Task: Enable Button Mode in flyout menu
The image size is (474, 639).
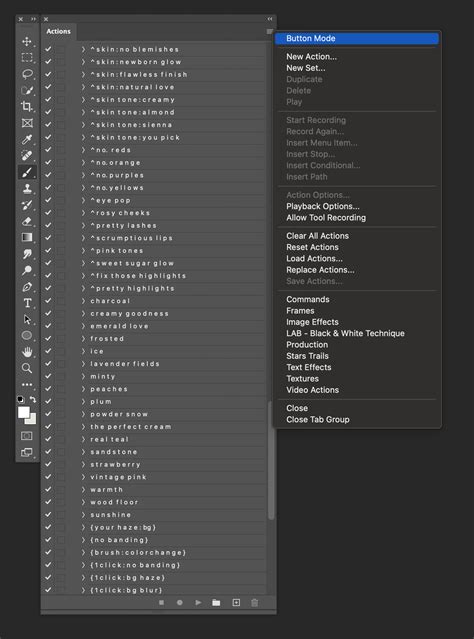Action: pos(357,38)
